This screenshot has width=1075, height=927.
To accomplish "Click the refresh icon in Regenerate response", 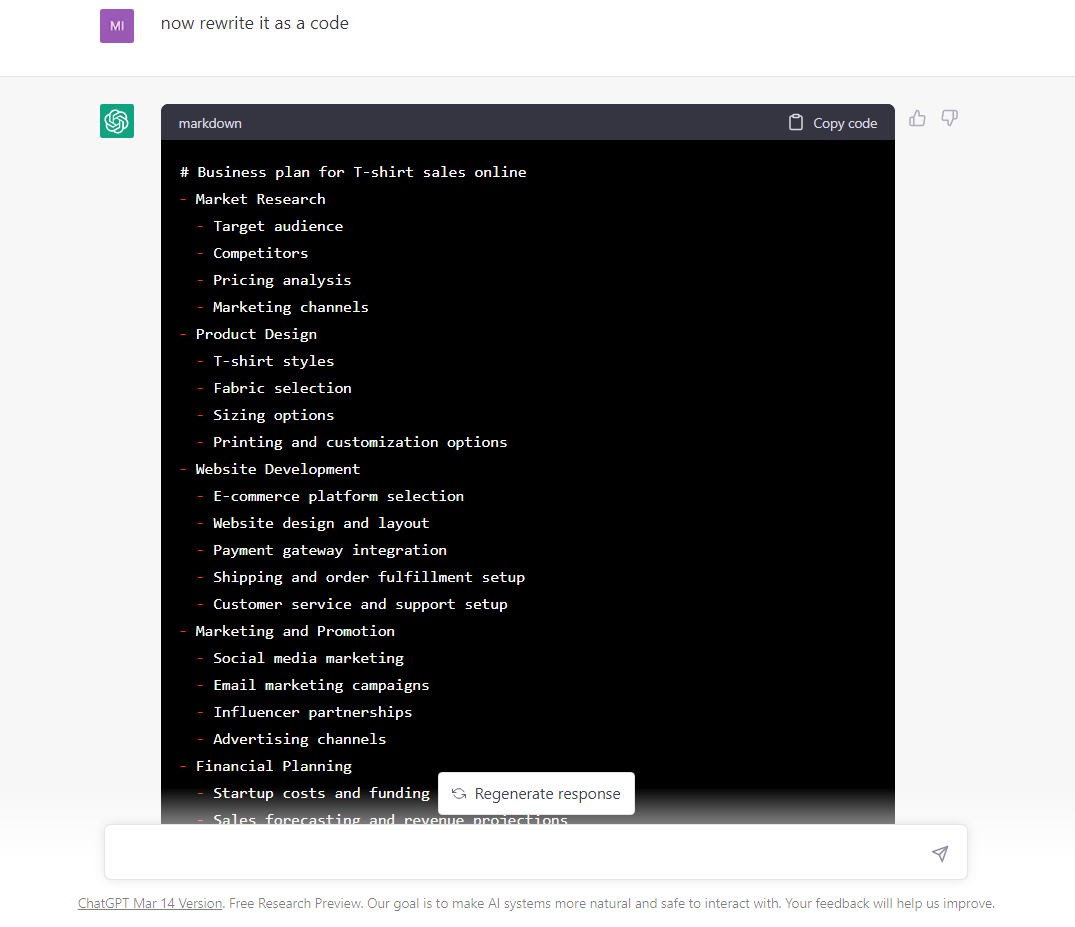I will tap(459, 794).
